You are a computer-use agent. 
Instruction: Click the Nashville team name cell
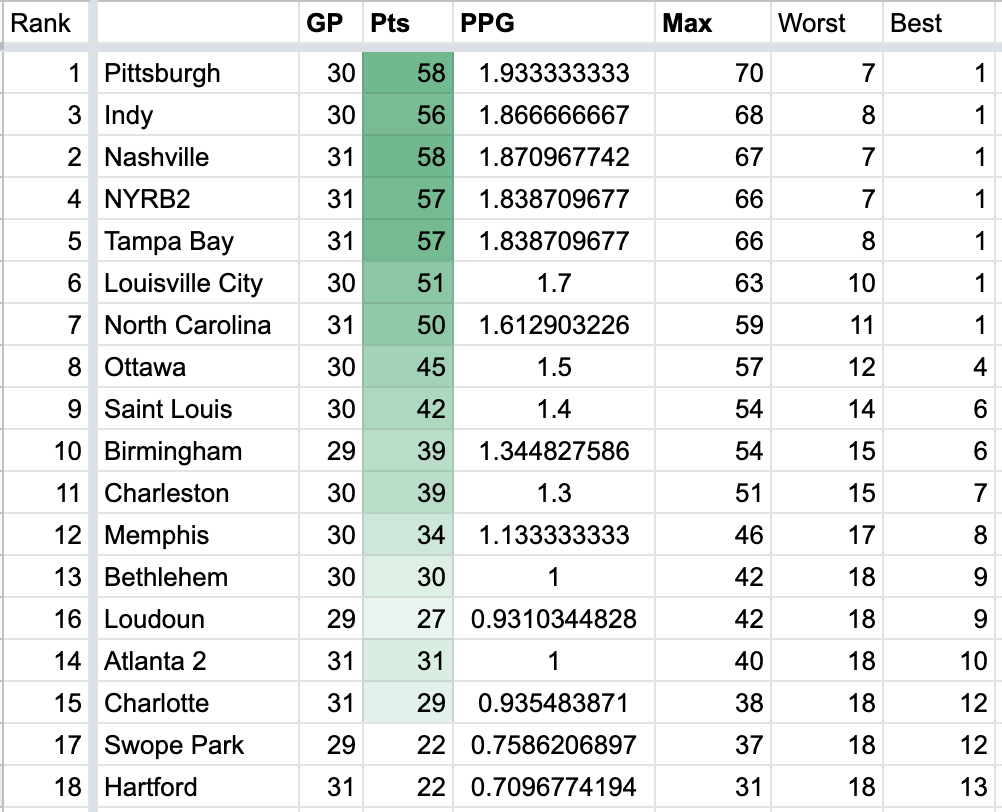pos(198,157)
